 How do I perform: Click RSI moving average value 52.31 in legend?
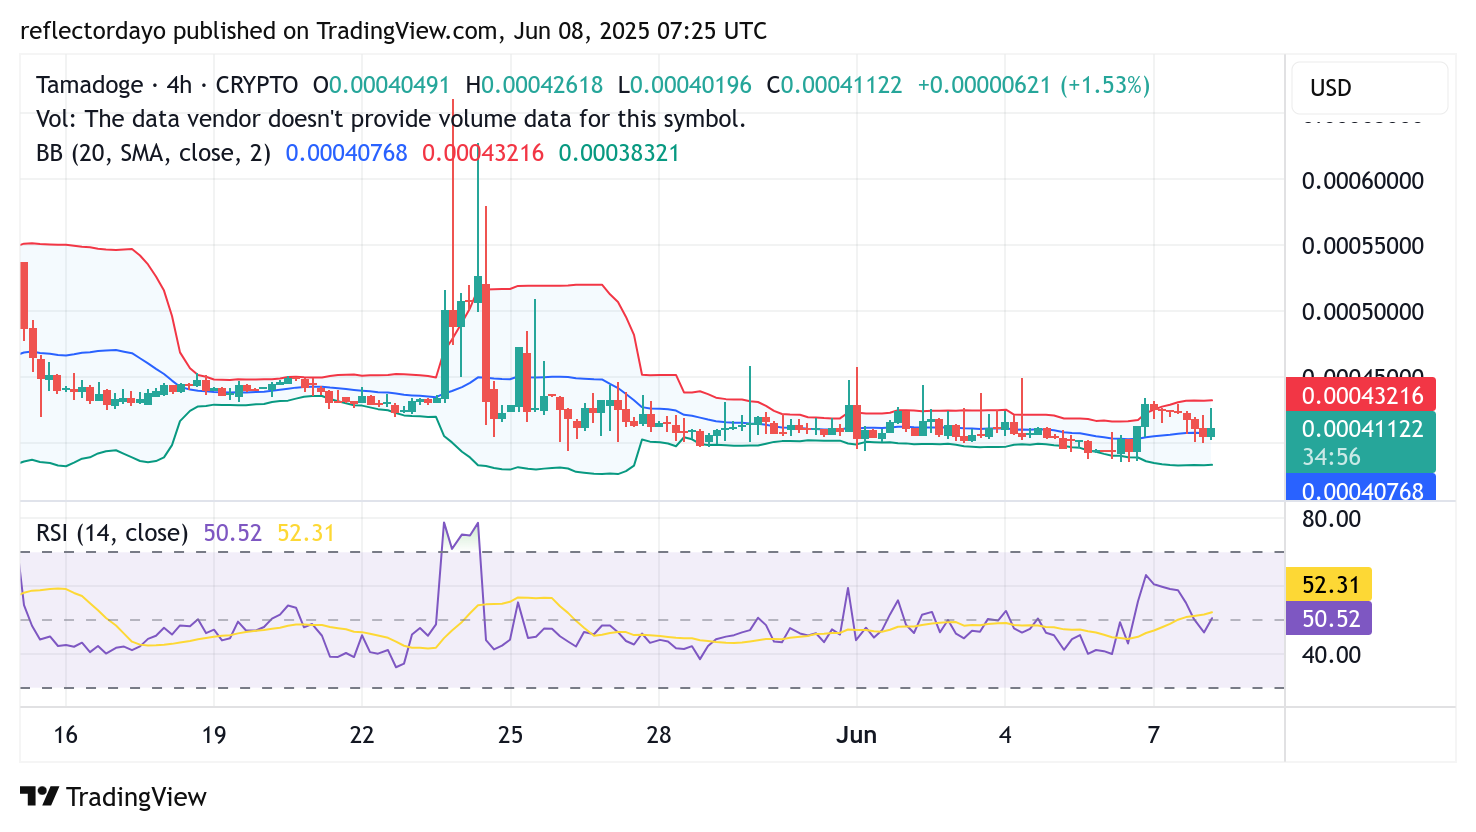pyautogui.click(x=306, y=533)
